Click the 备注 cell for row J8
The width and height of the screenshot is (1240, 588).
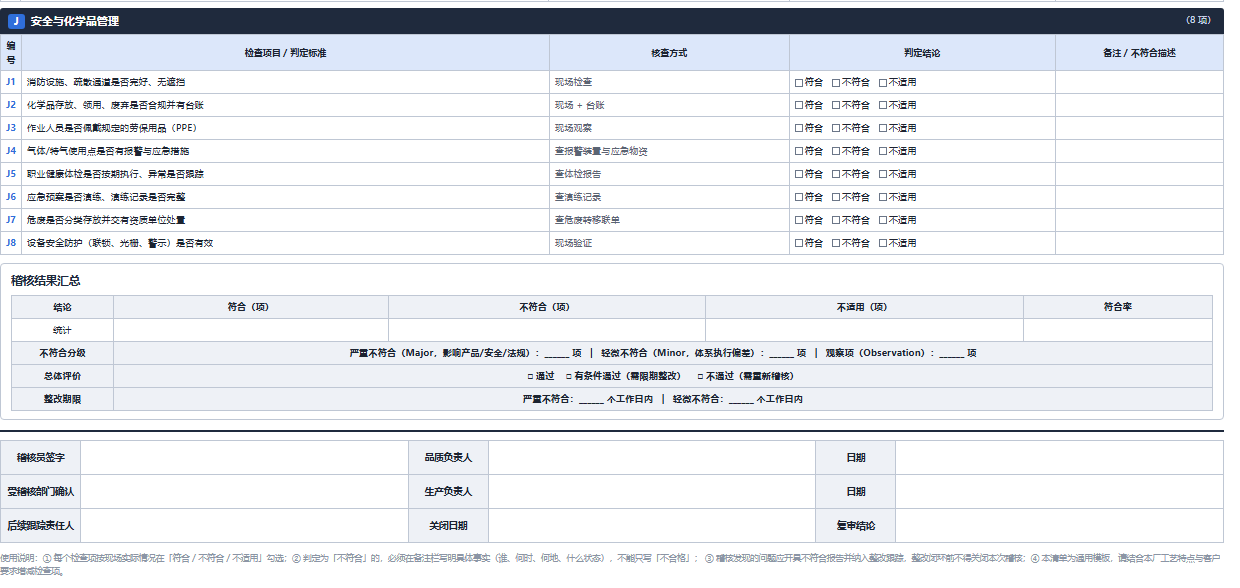(1139, 243)
